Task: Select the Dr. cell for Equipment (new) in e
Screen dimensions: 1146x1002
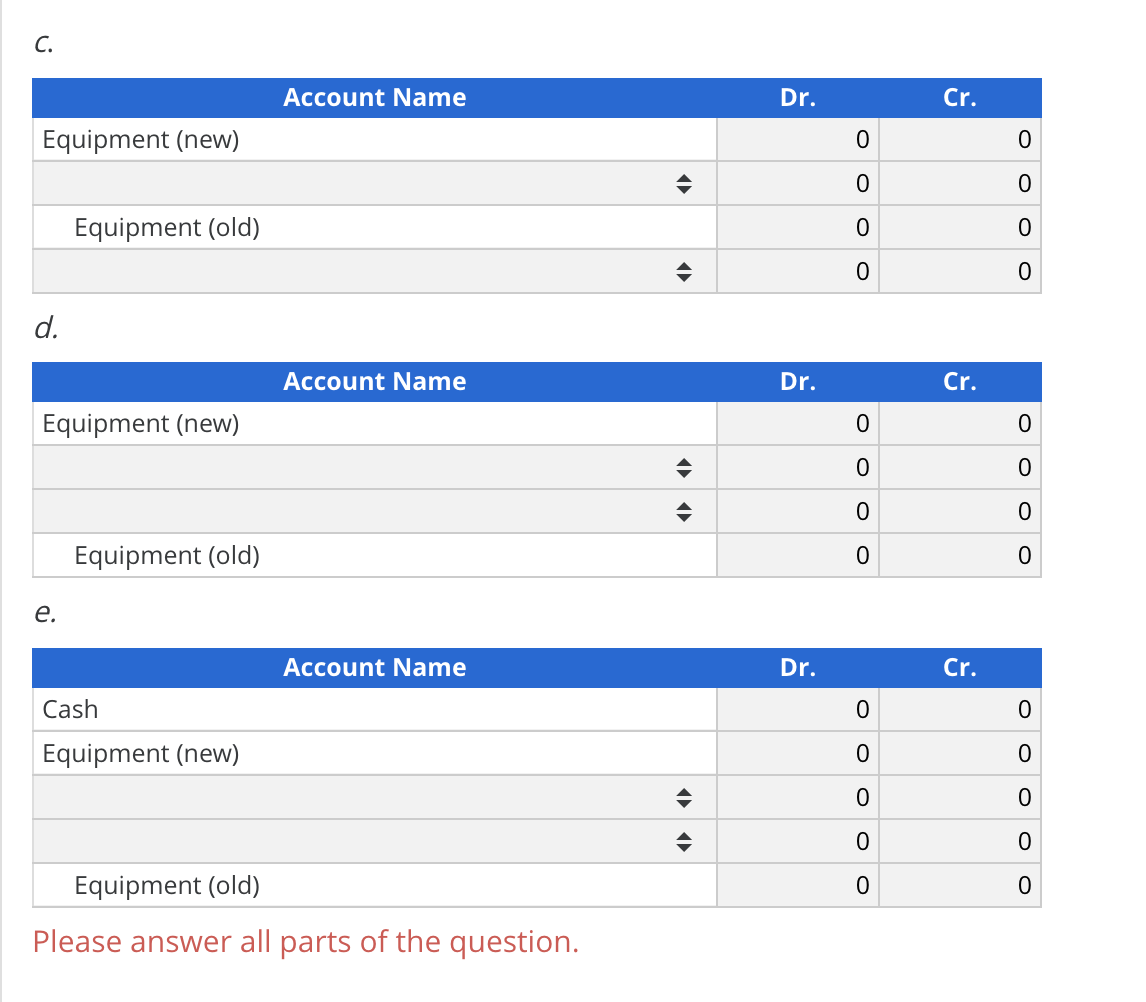Action: point(797,753)
